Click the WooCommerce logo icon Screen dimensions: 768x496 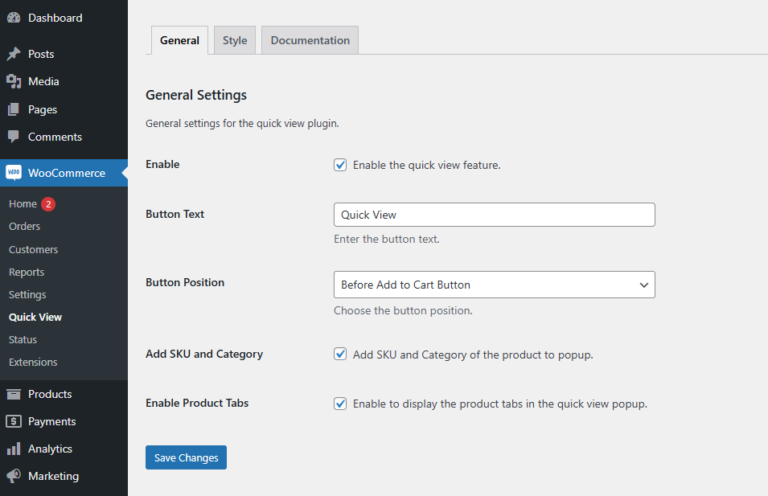[14, 172]
